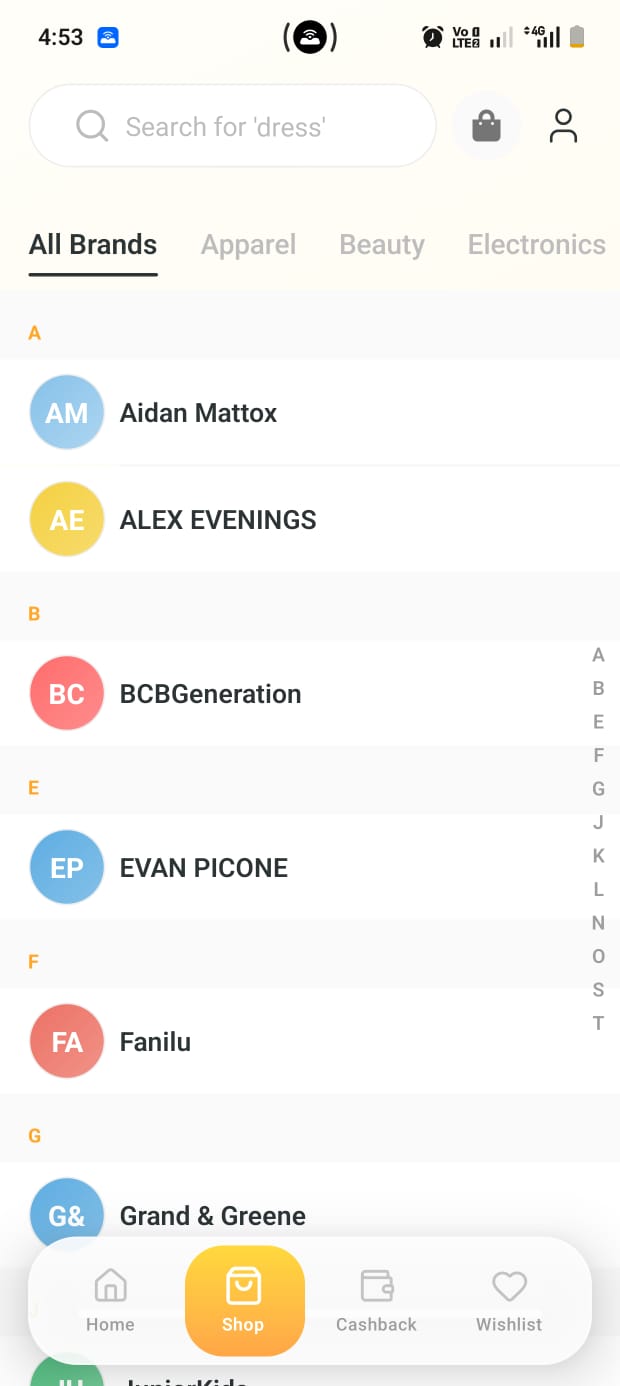Switch to the Apparel tab

[248, 245]
